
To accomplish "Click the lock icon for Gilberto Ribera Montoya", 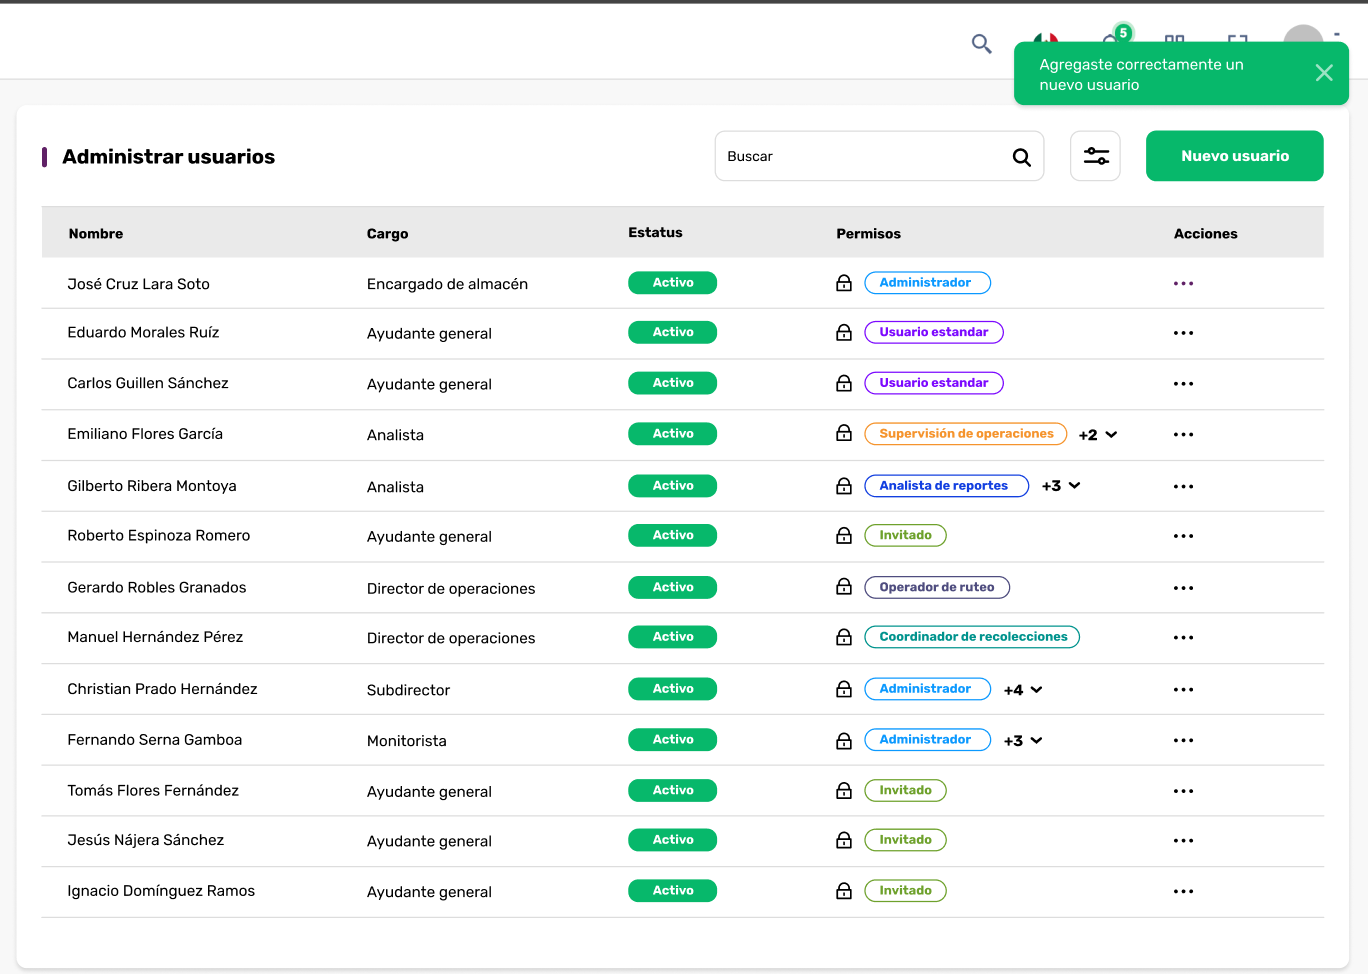I will tap(844, 486).
